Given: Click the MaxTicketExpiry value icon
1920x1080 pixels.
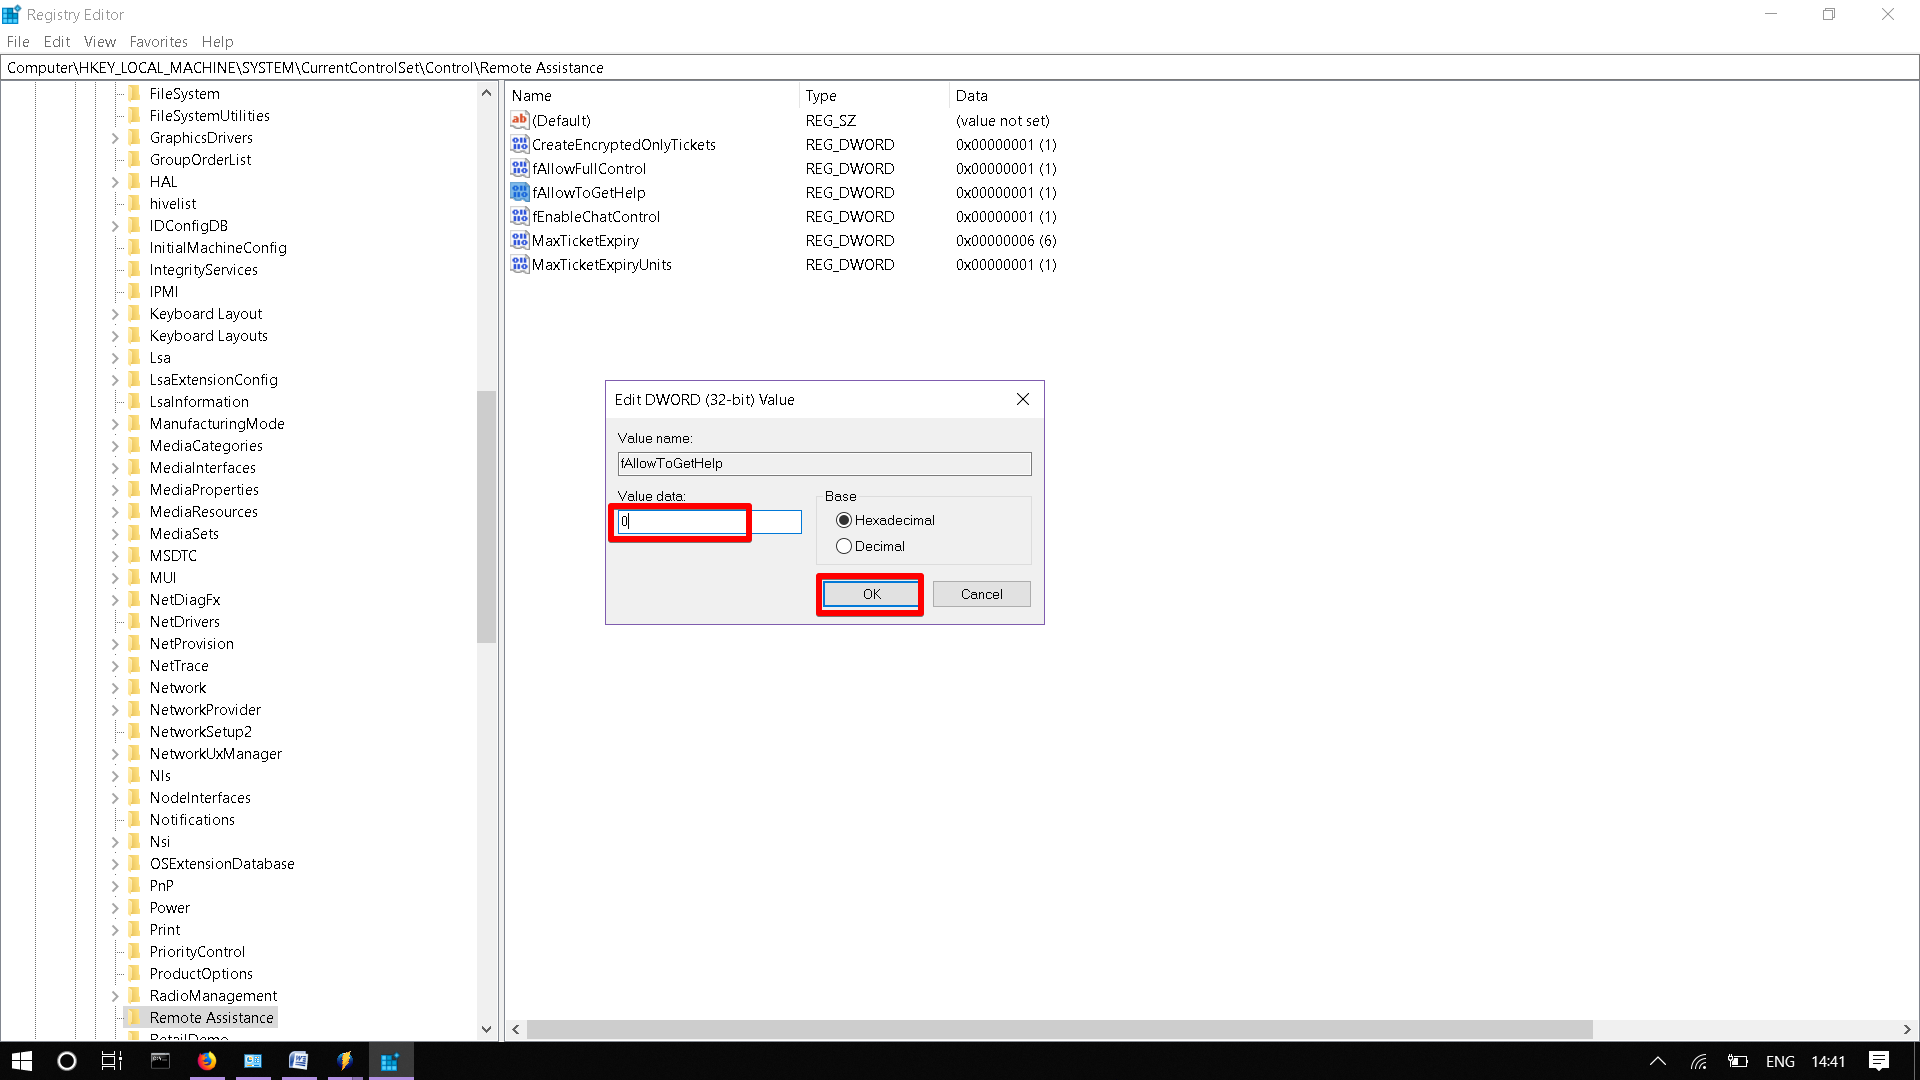Looking at the screenshot, I should click(519, 240).
